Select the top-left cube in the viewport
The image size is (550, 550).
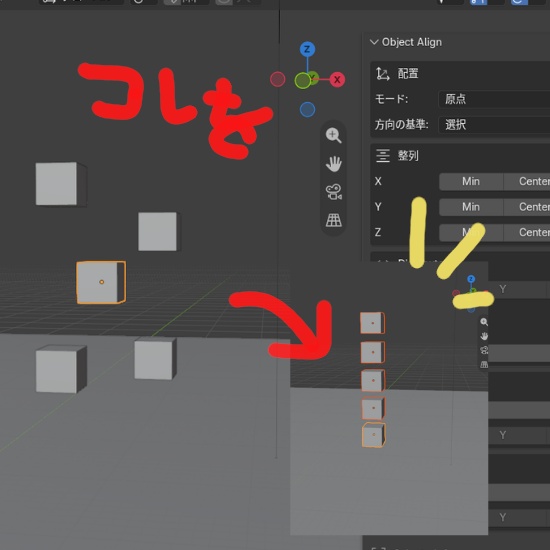[61, 184]
